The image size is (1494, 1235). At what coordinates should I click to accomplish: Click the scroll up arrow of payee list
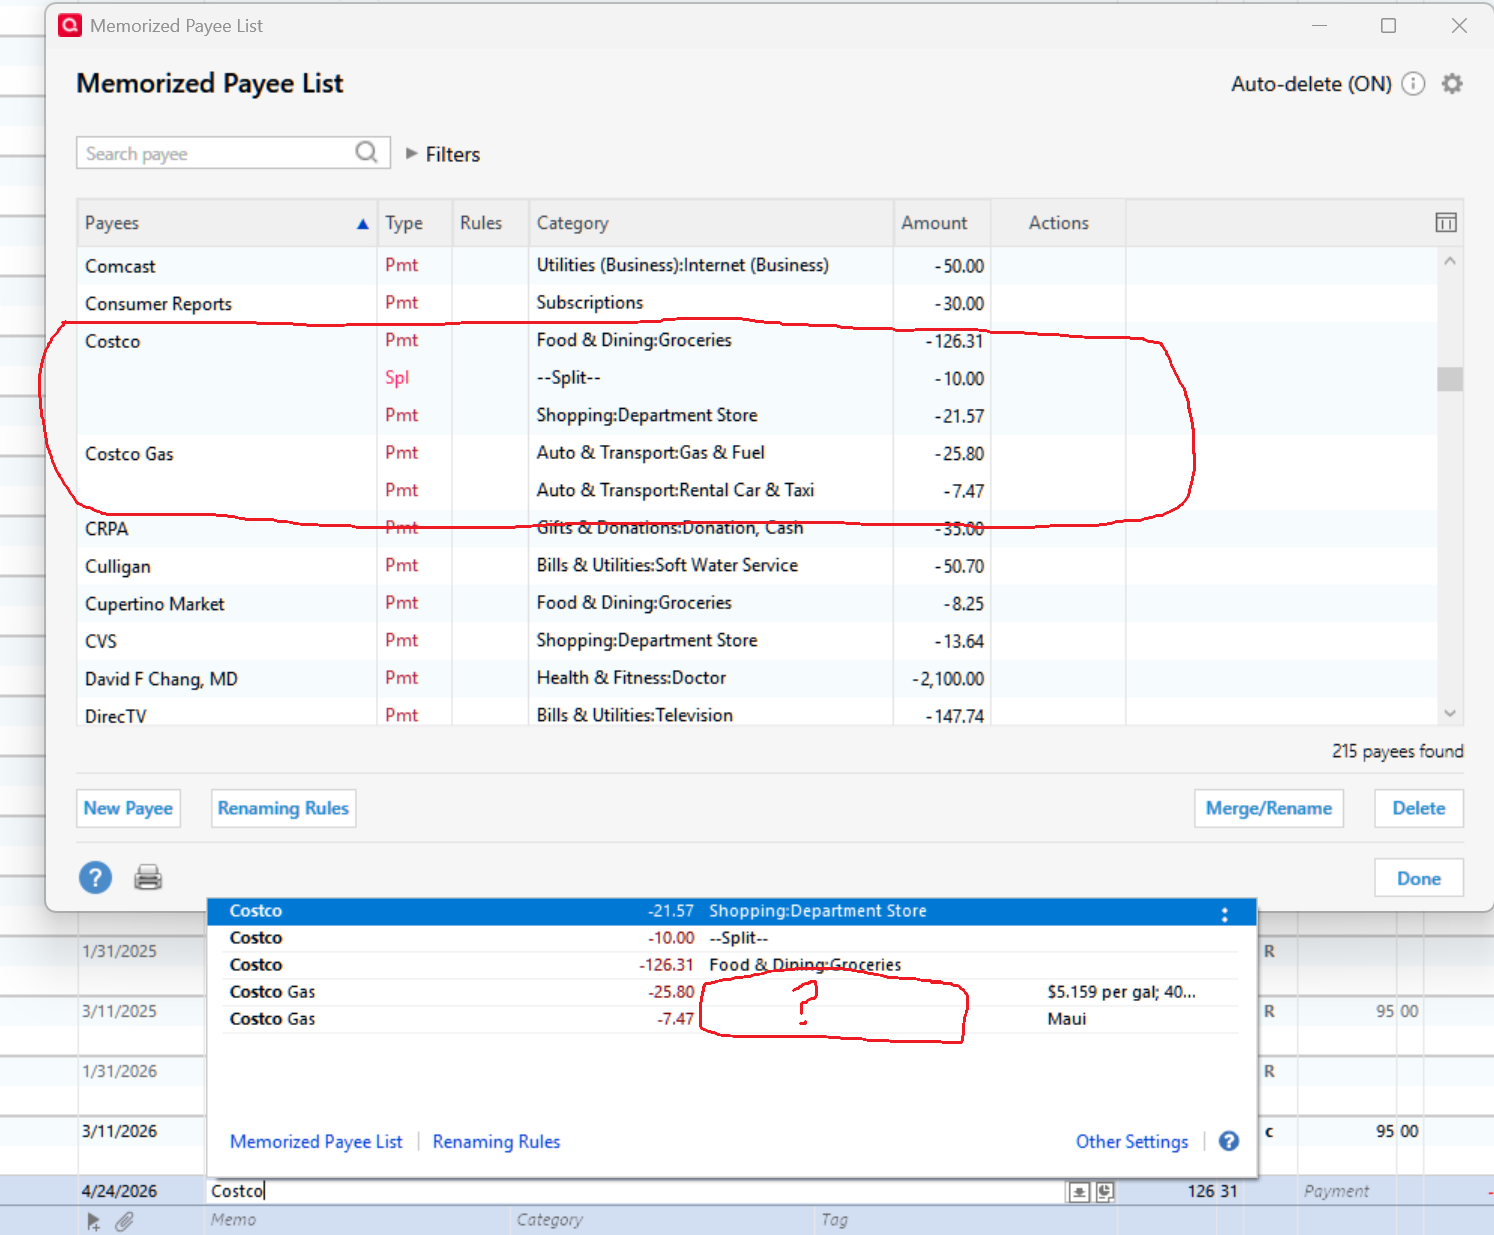coord(1450,261)
